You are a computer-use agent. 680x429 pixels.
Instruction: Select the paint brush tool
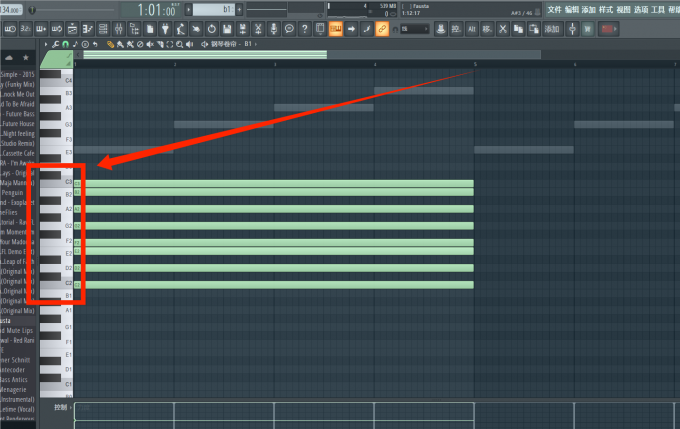(x=120, y=44)
